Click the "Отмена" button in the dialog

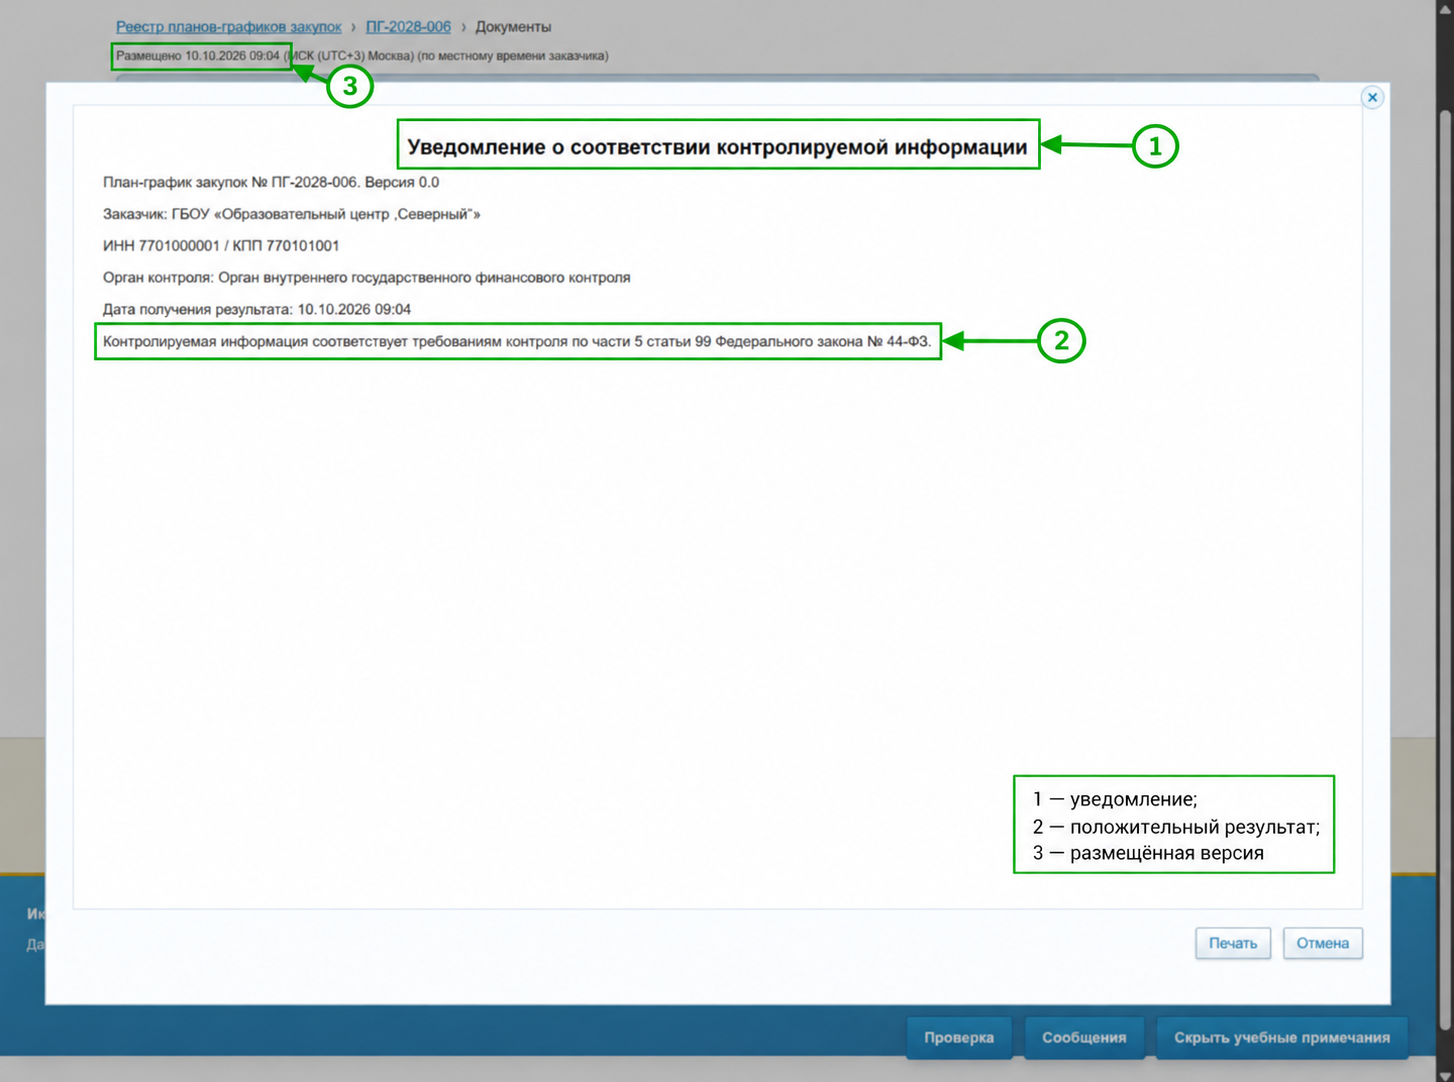(1322, 943)
